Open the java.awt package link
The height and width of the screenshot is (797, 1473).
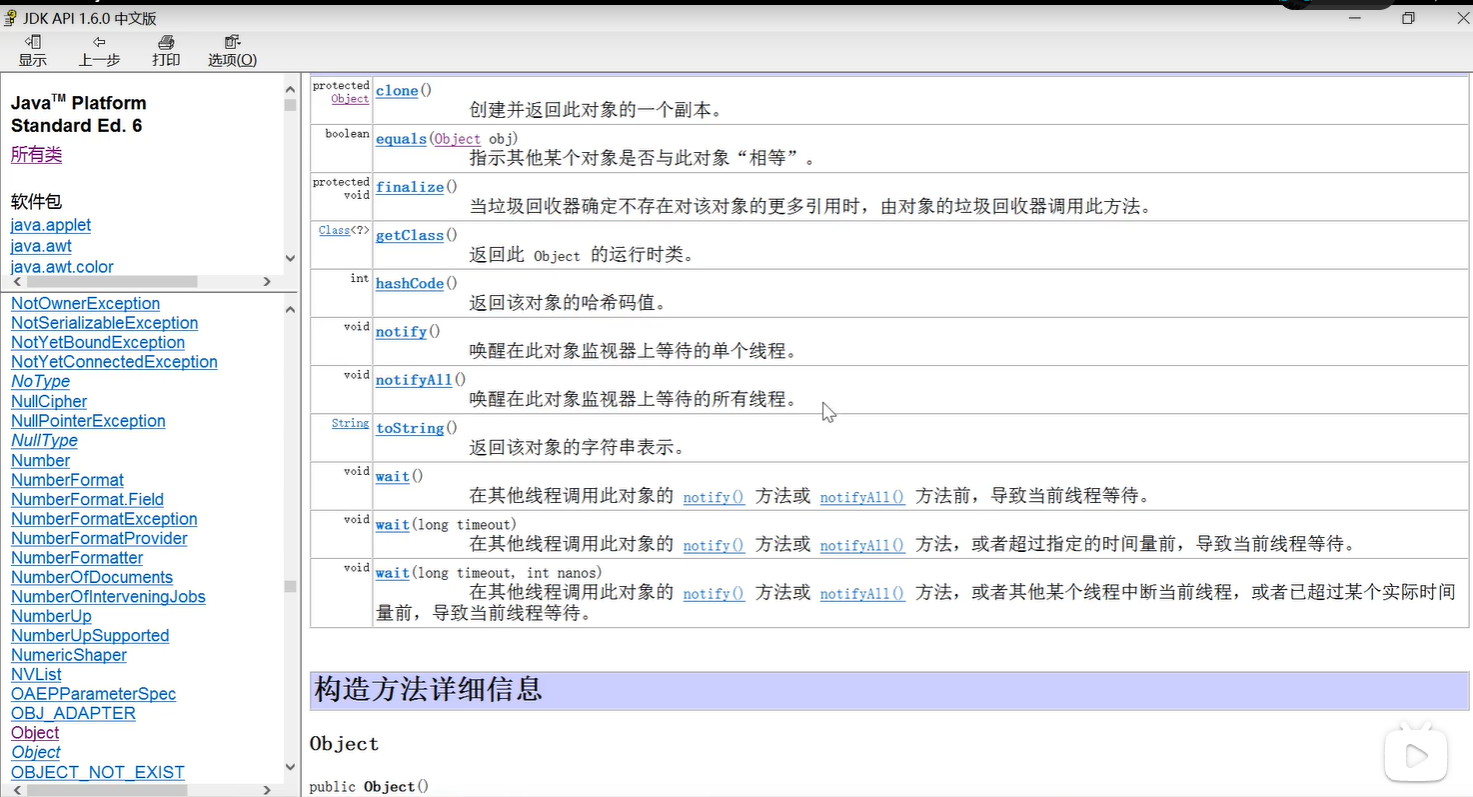pos(41,246)
